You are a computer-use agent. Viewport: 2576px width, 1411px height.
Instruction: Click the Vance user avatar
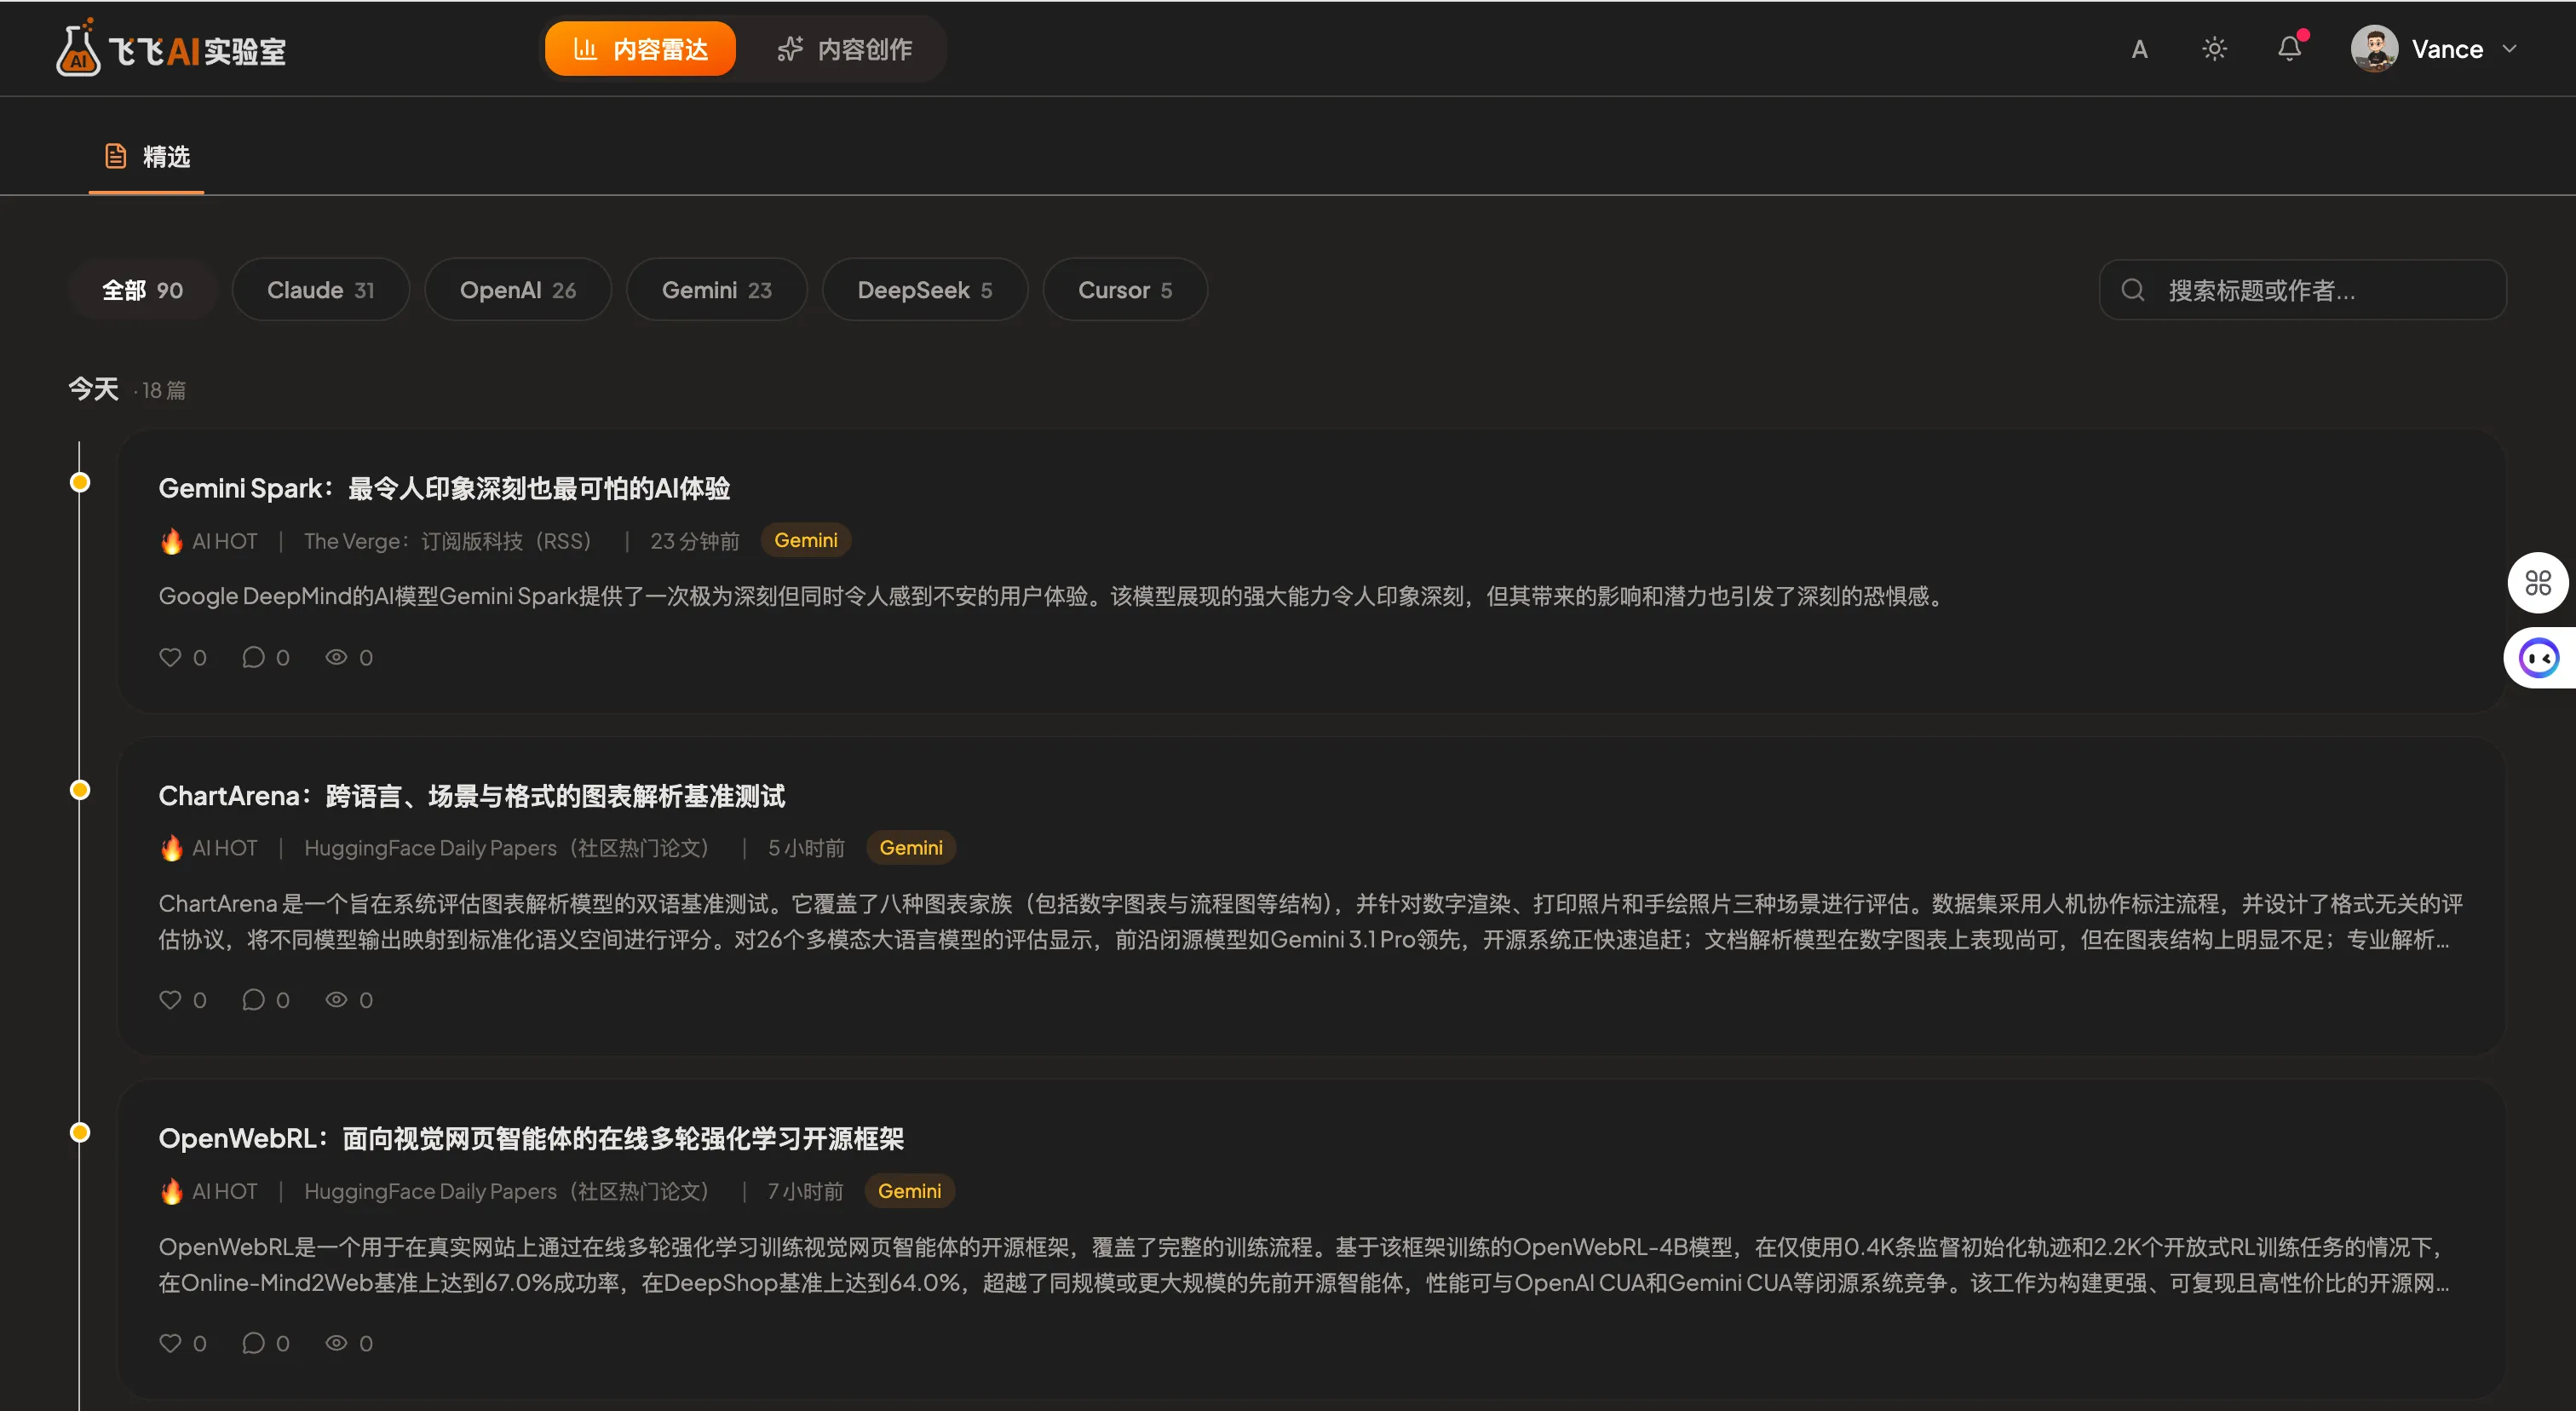pyautogui.click(x=2374, y=49)
